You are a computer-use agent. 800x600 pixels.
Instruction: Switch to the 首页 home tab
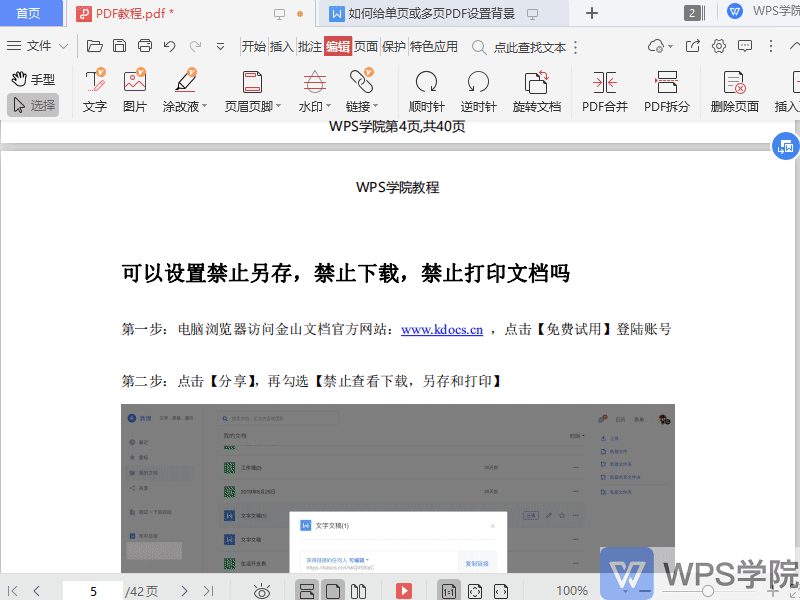tap(28, 13)
